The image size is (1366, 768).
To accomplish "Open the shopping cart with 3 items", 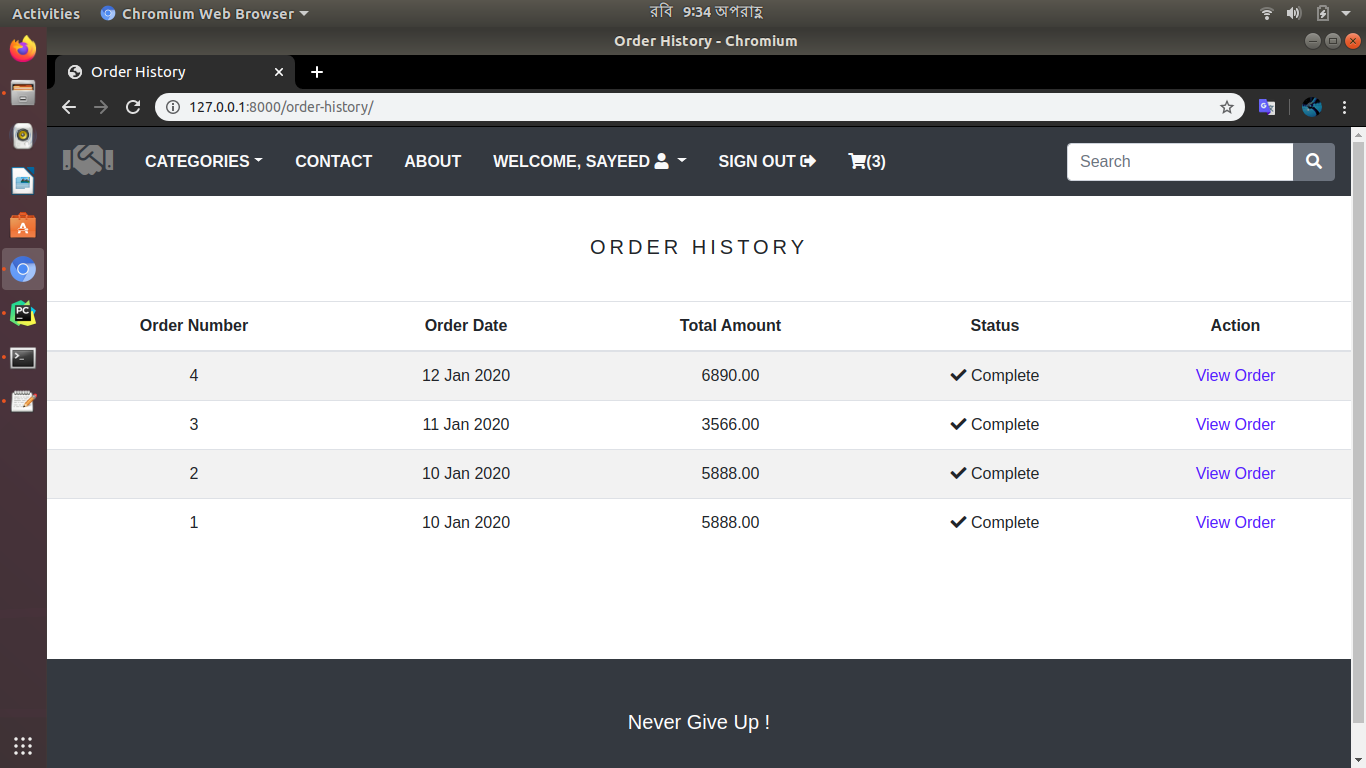I will click(867, 161).
